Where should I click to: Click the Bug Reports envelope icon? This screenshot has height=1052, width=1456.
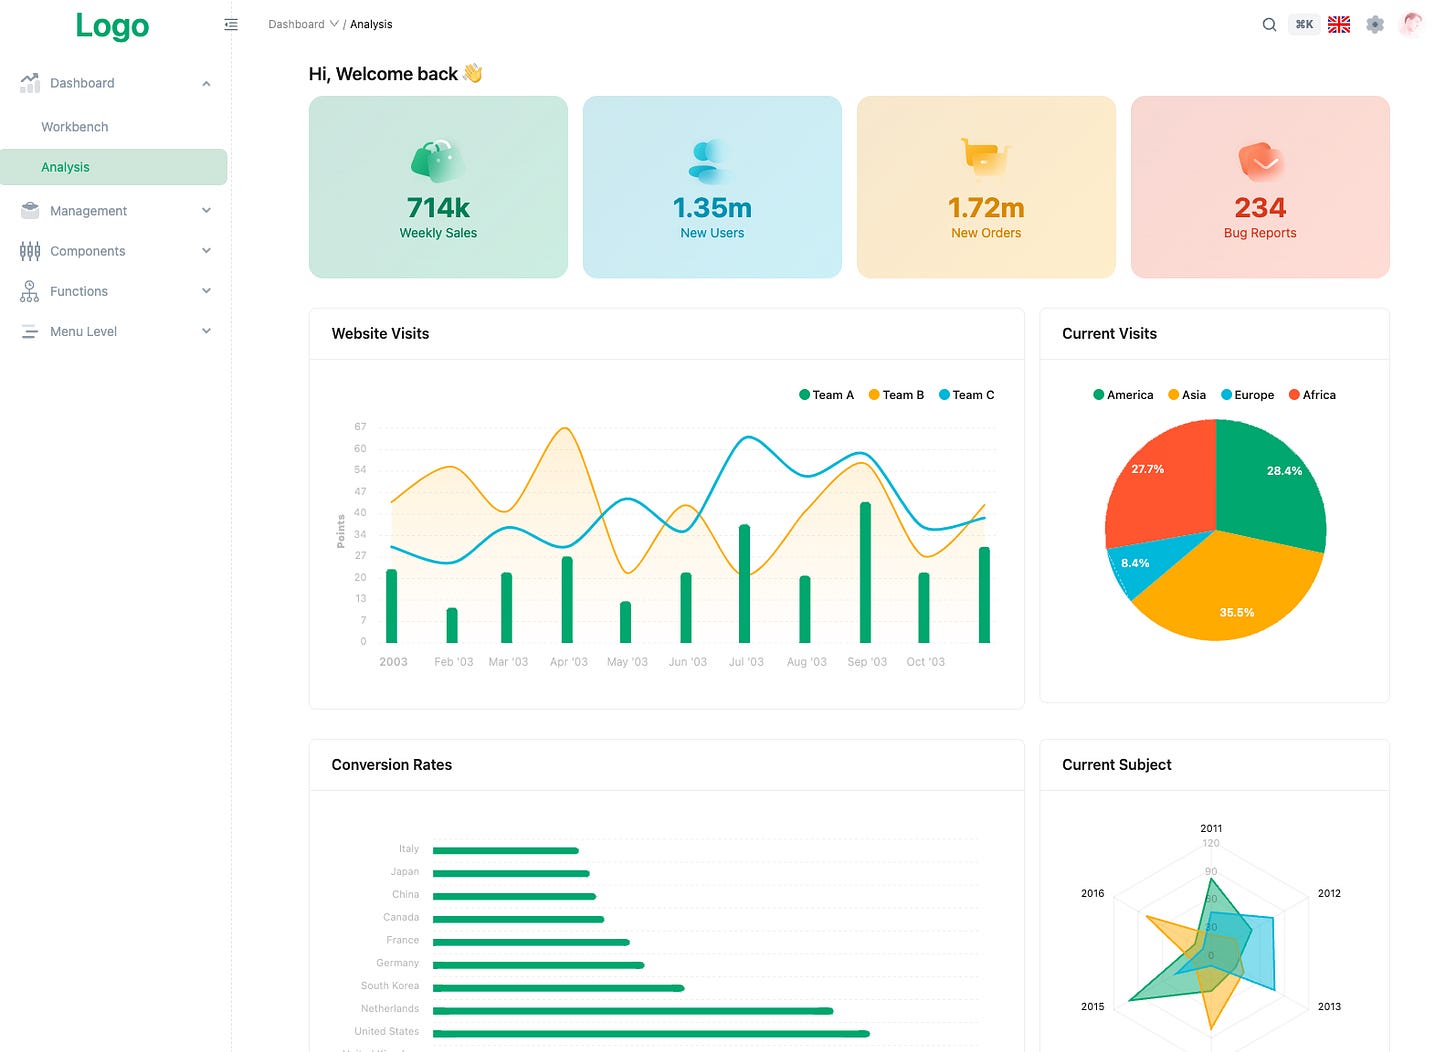(x=1260, y=160)
